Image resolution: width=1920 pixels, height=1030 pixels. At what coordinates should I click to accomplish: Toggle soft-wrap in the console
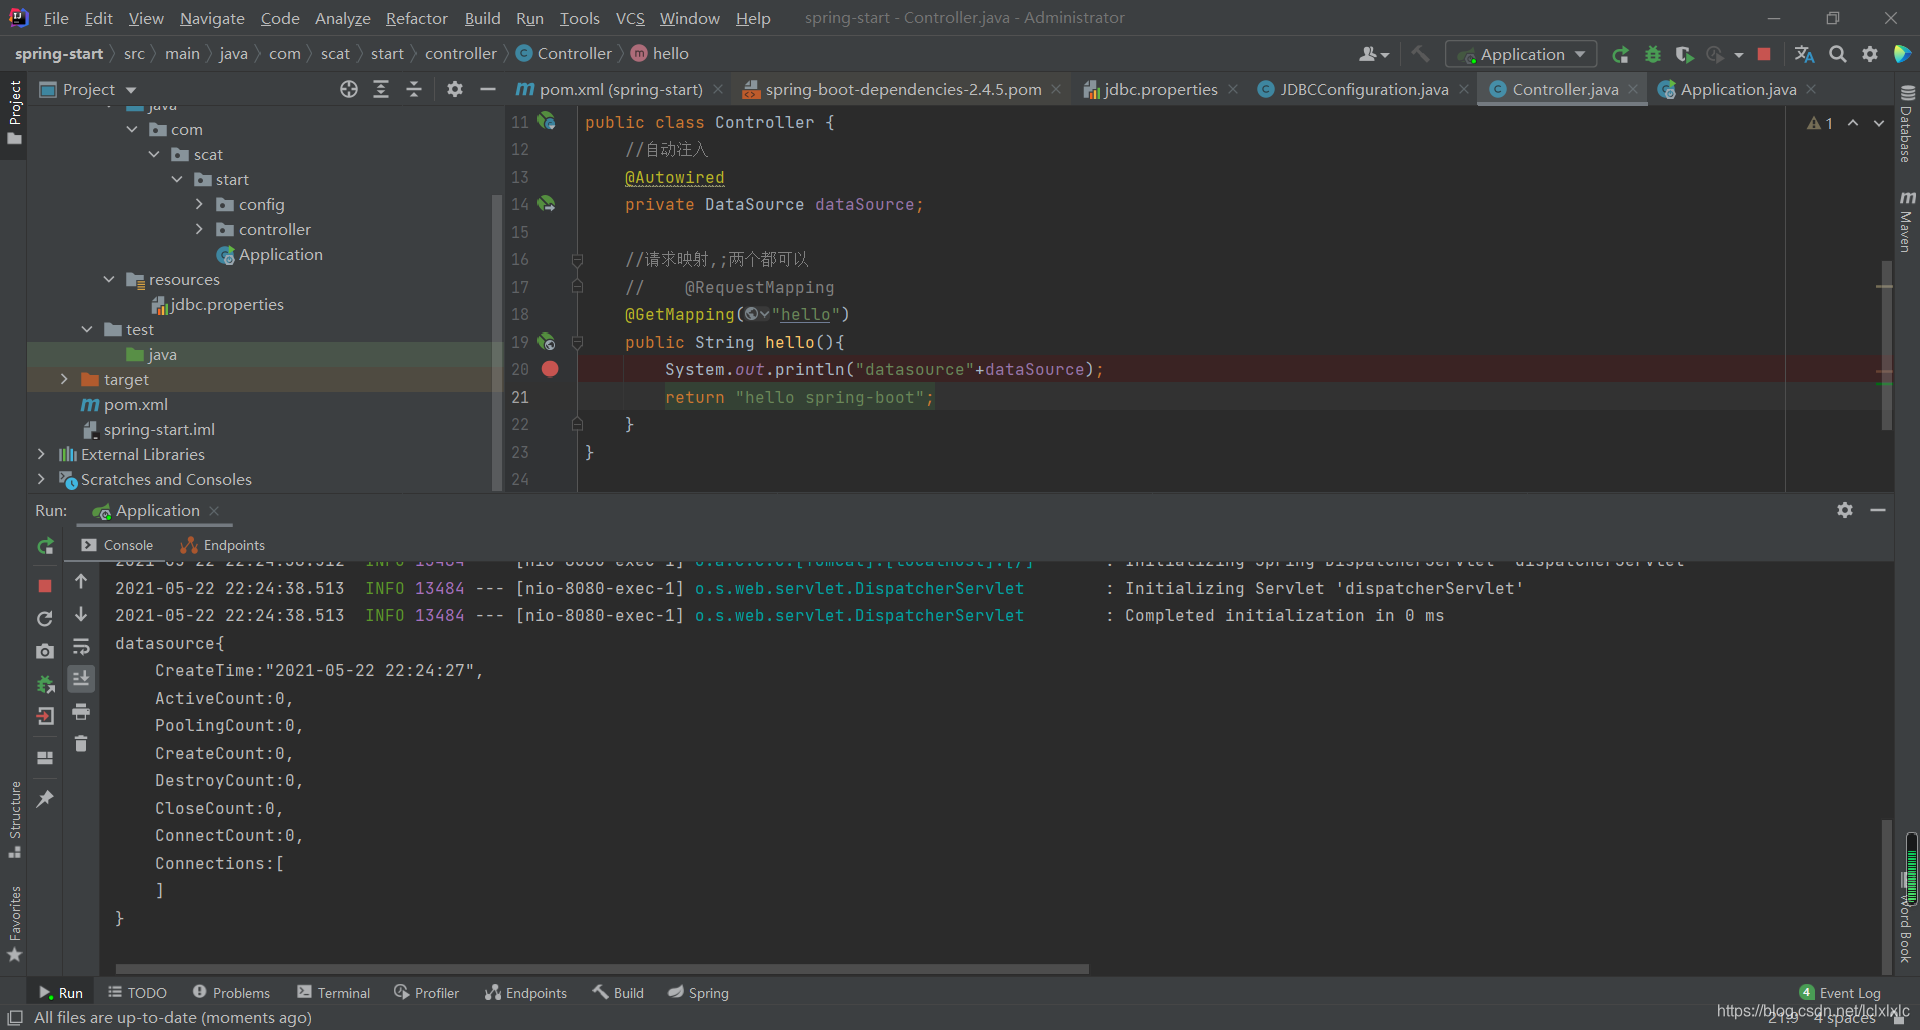point(81,647)
